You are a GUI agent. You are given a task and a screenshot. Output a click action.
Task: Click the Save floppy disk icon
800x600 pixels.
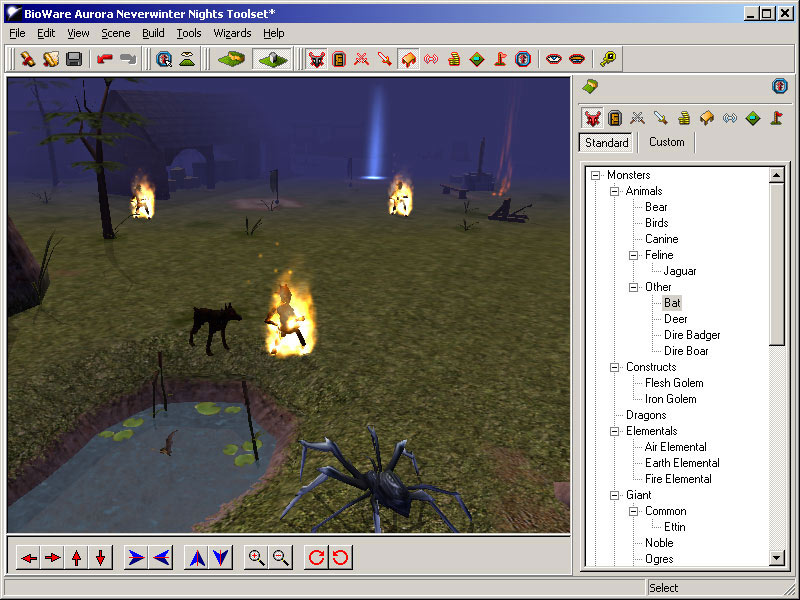[x=73, y=59]
